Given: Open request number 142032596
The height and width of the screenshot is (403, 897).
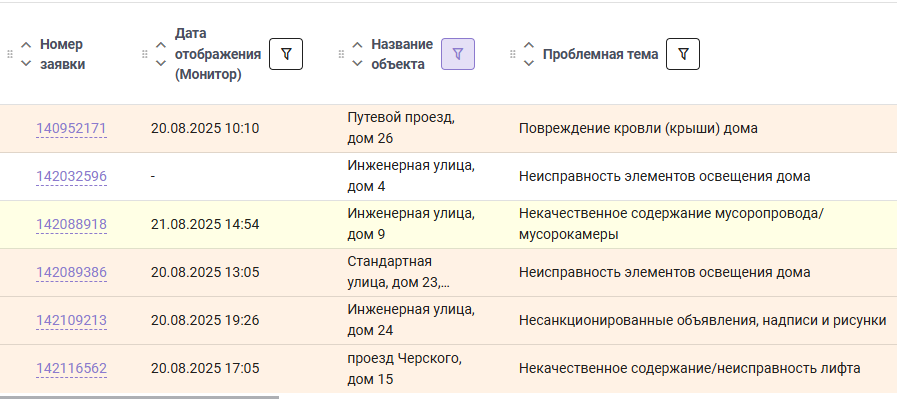Looking at the screenshot, I should tap(72, 177).
